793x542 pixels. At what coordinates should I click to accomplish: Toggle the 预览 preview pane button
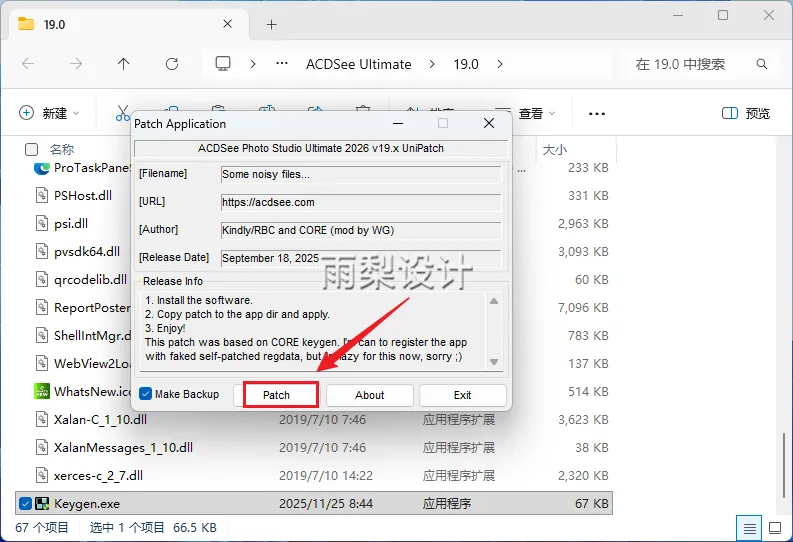[746, 113]
